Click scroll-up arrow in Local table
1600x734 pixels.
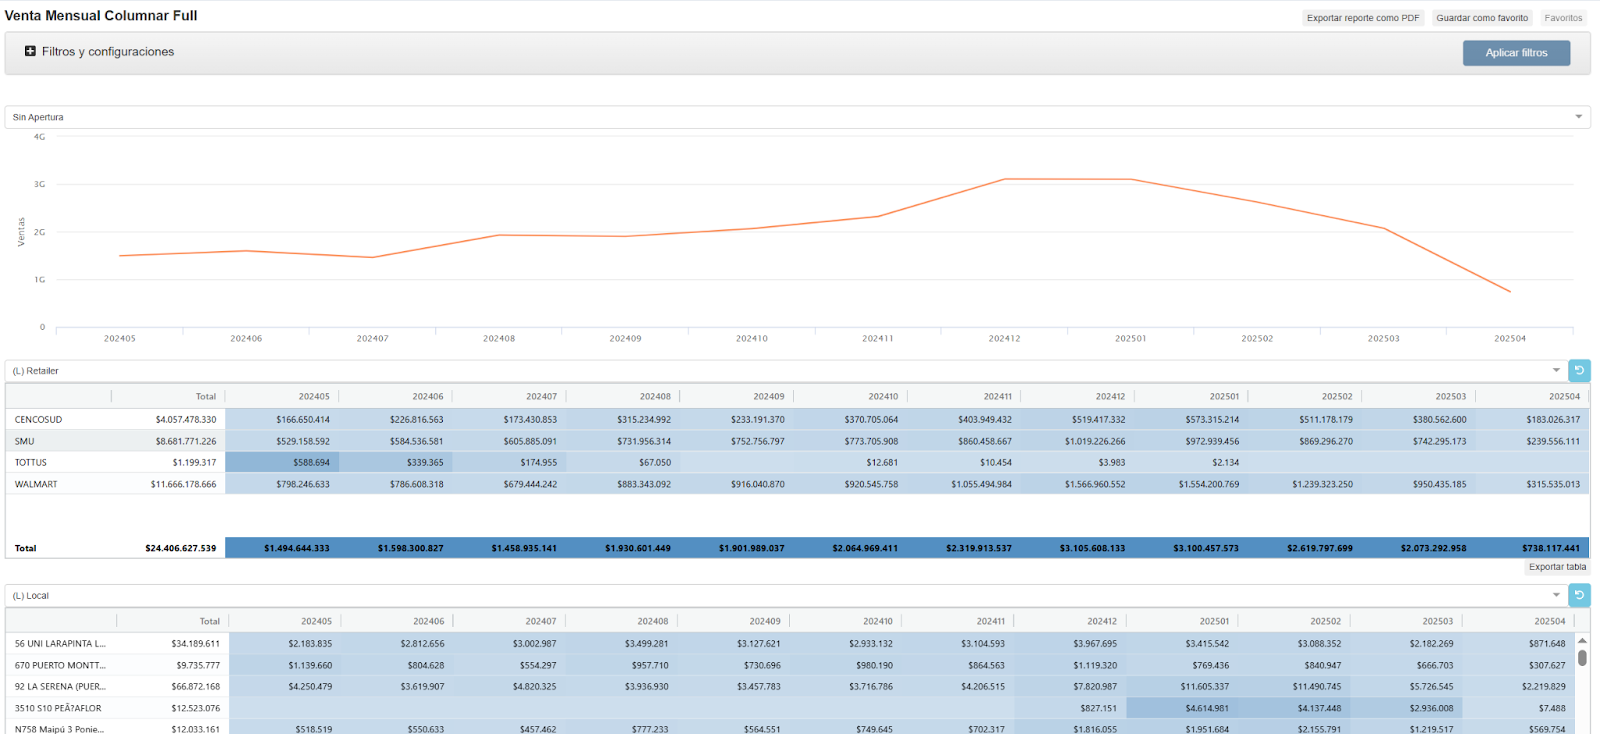[x=1582, y=641]
